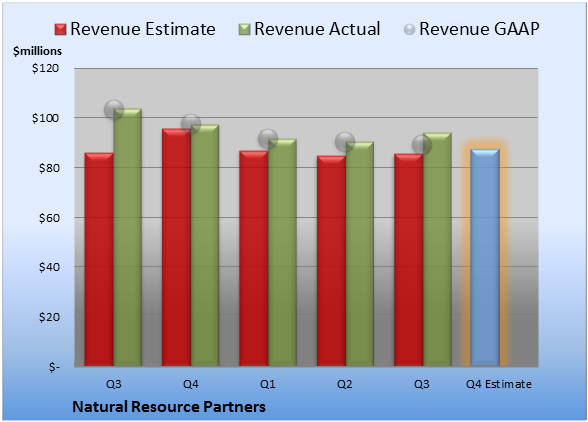Click the gray Revenue GAAP legend circle
This screenshot has height=422, width=588.
pos(410,29)
